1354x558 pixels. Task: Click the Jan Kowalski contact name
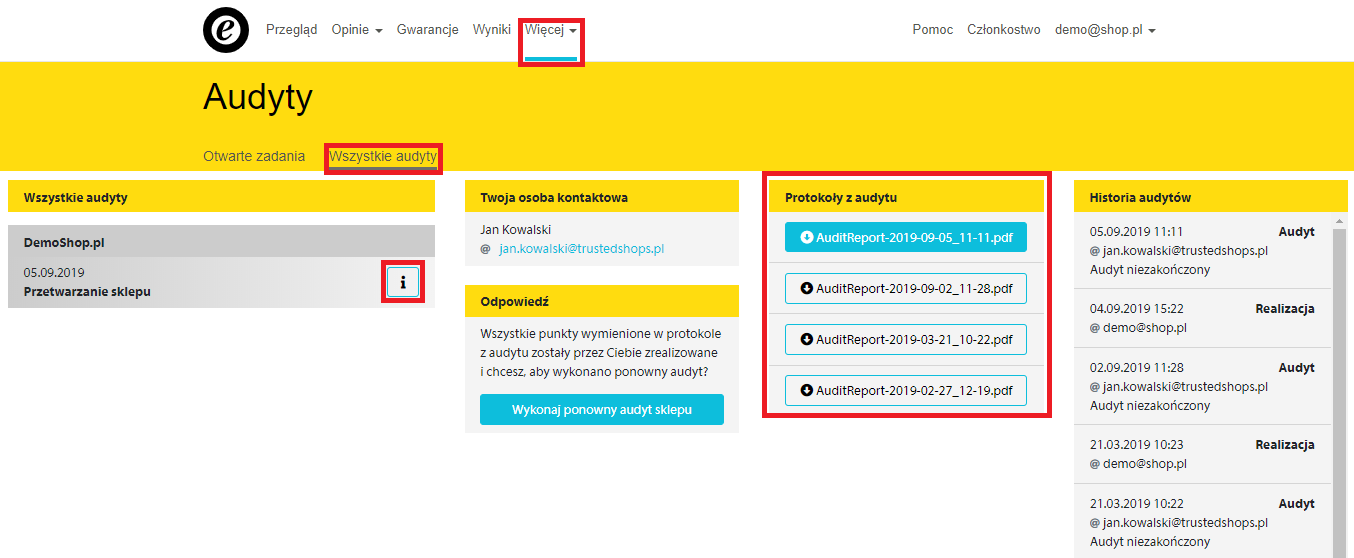(516, 230)
